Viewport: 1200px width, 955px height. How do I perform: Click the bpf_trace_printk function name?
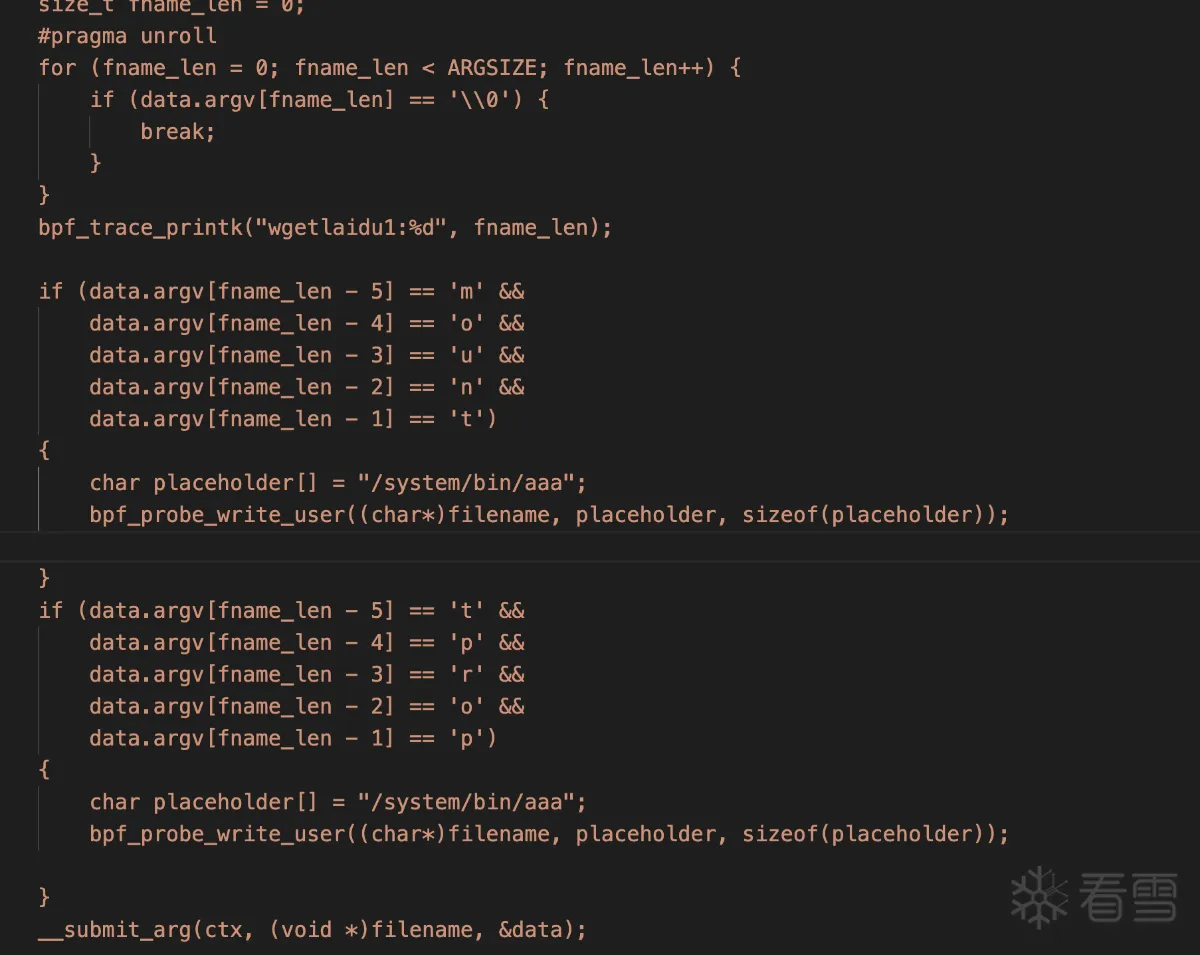pos(140,227)
